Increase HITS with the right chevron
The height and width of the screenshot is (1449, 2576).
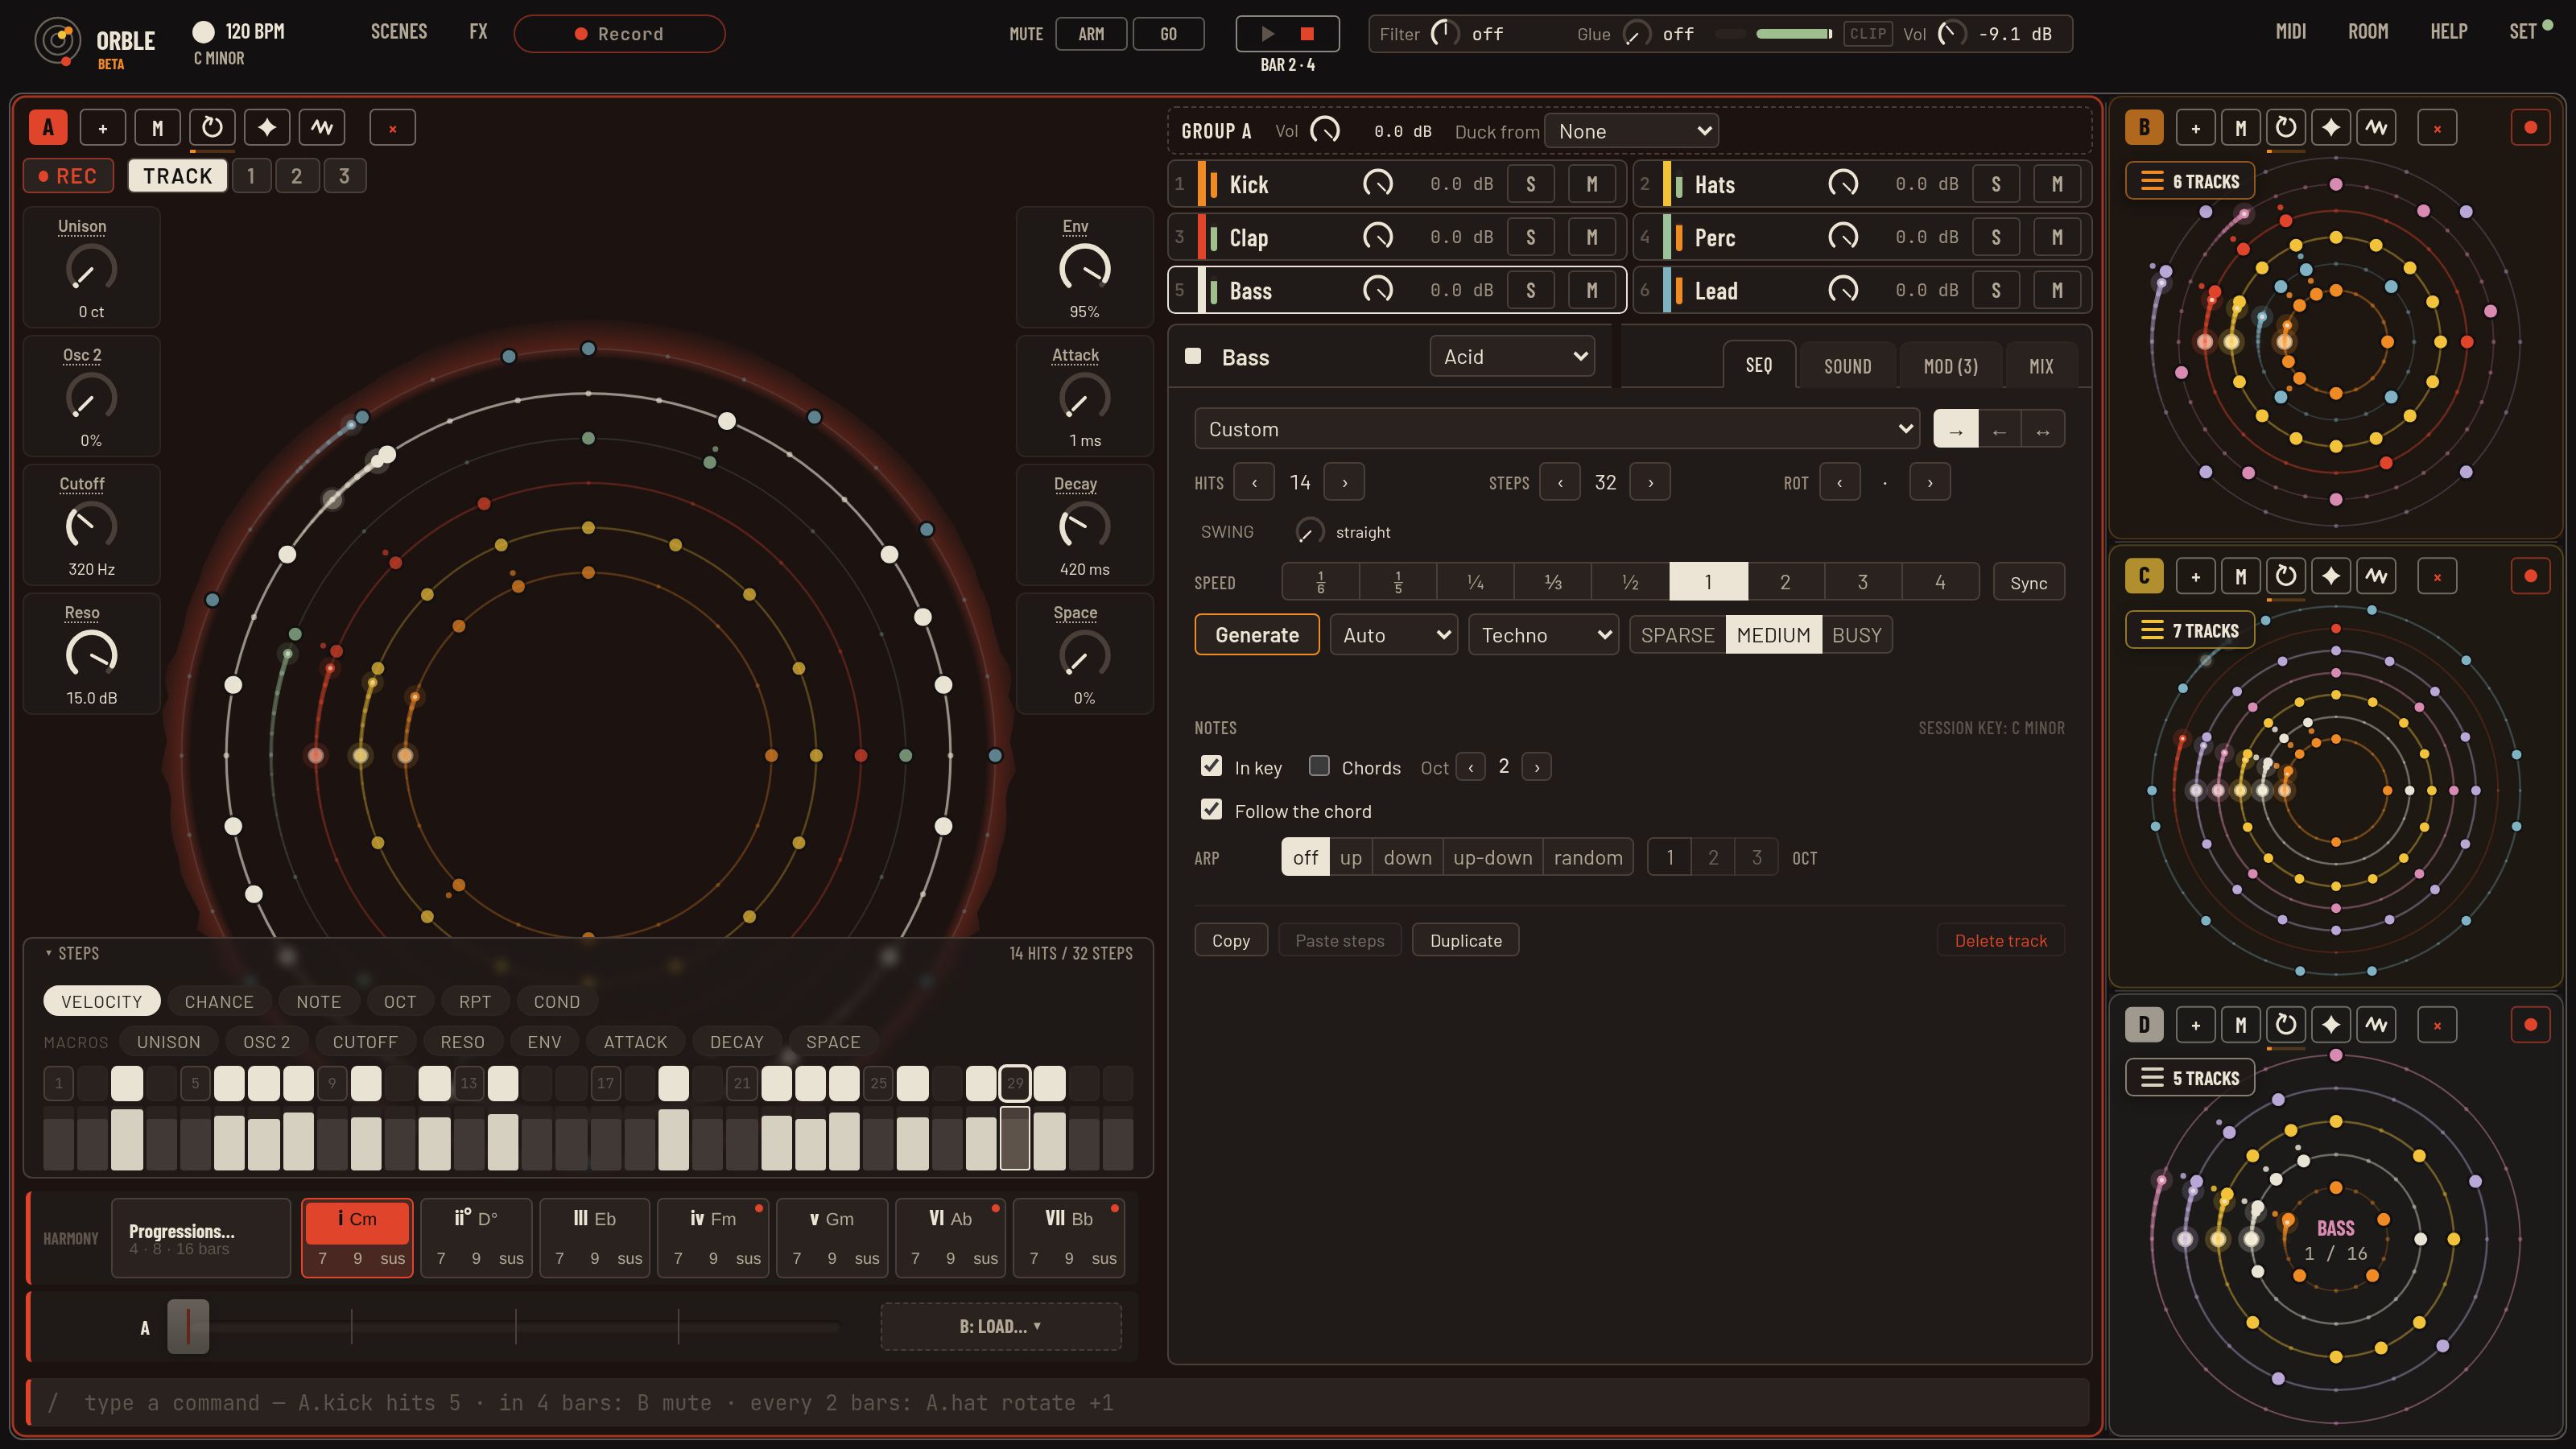(x=1344, y=483)
